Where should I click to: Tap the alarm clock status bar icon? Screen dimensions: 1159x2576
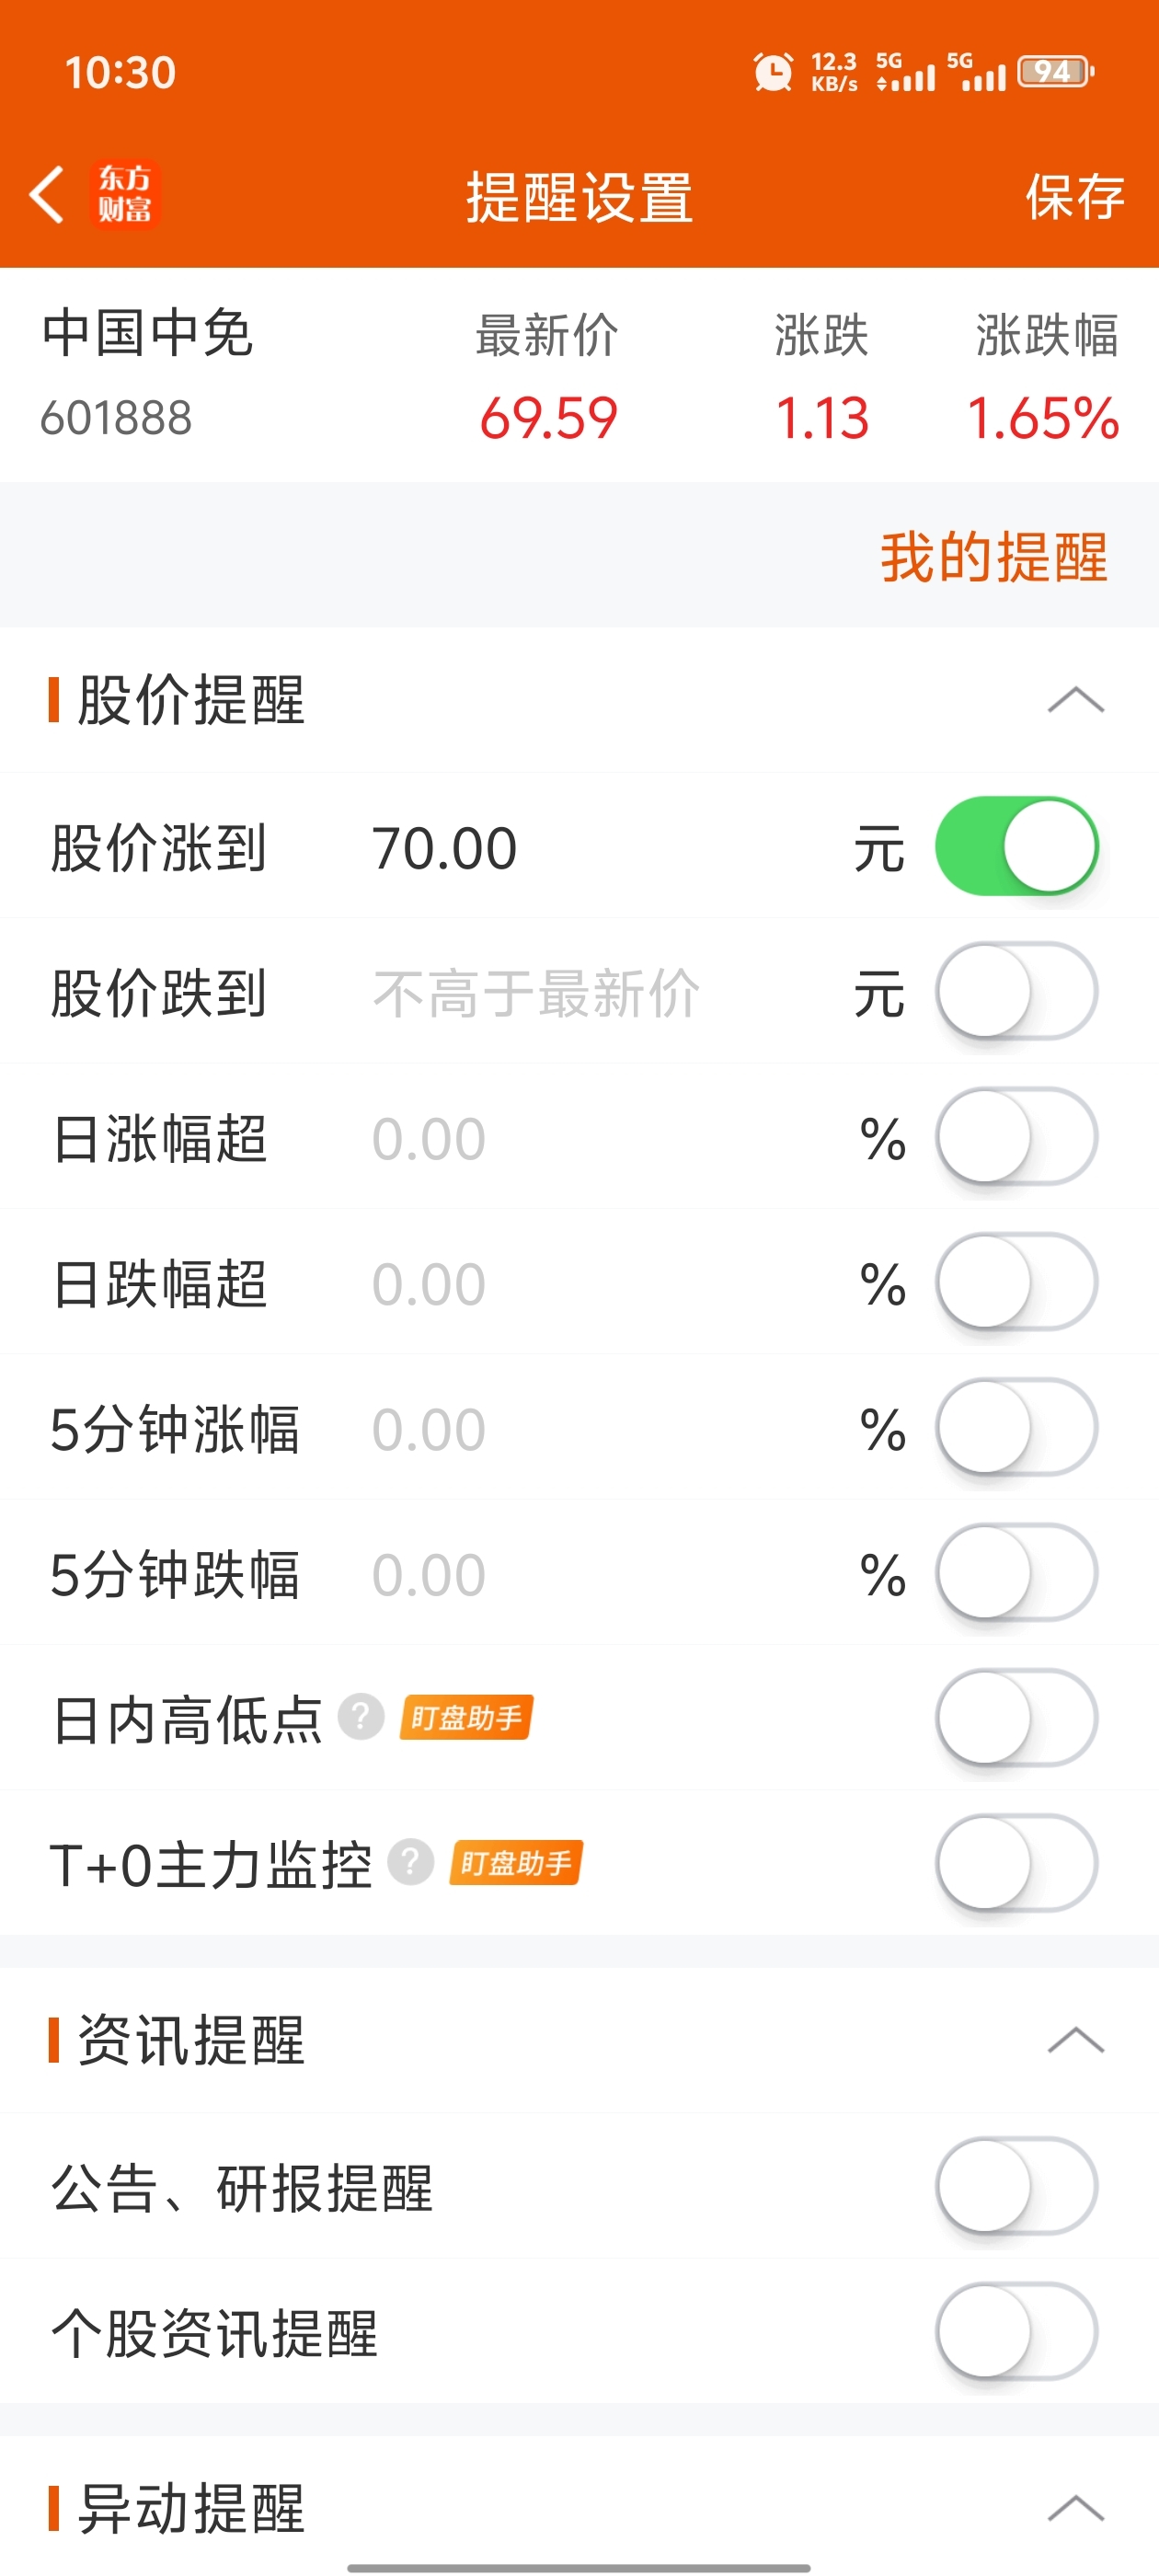click(772, 72)
